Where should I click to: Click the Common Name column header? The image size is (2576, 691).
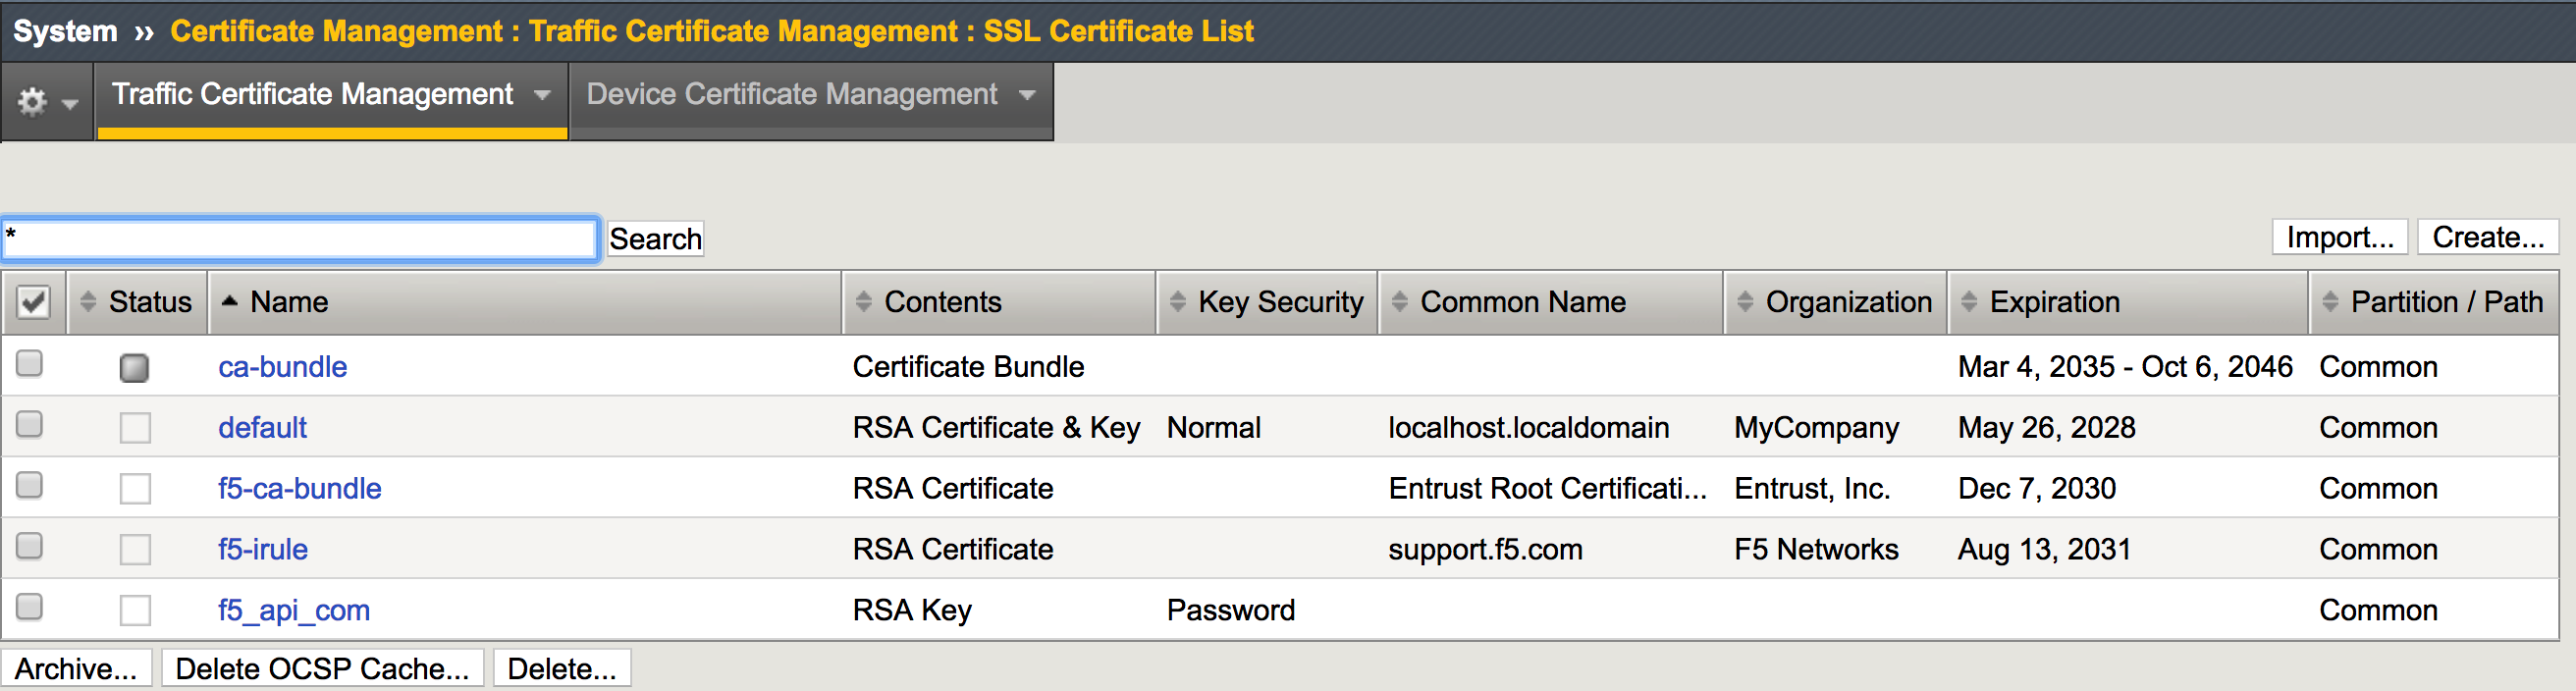coord(1551,302)
